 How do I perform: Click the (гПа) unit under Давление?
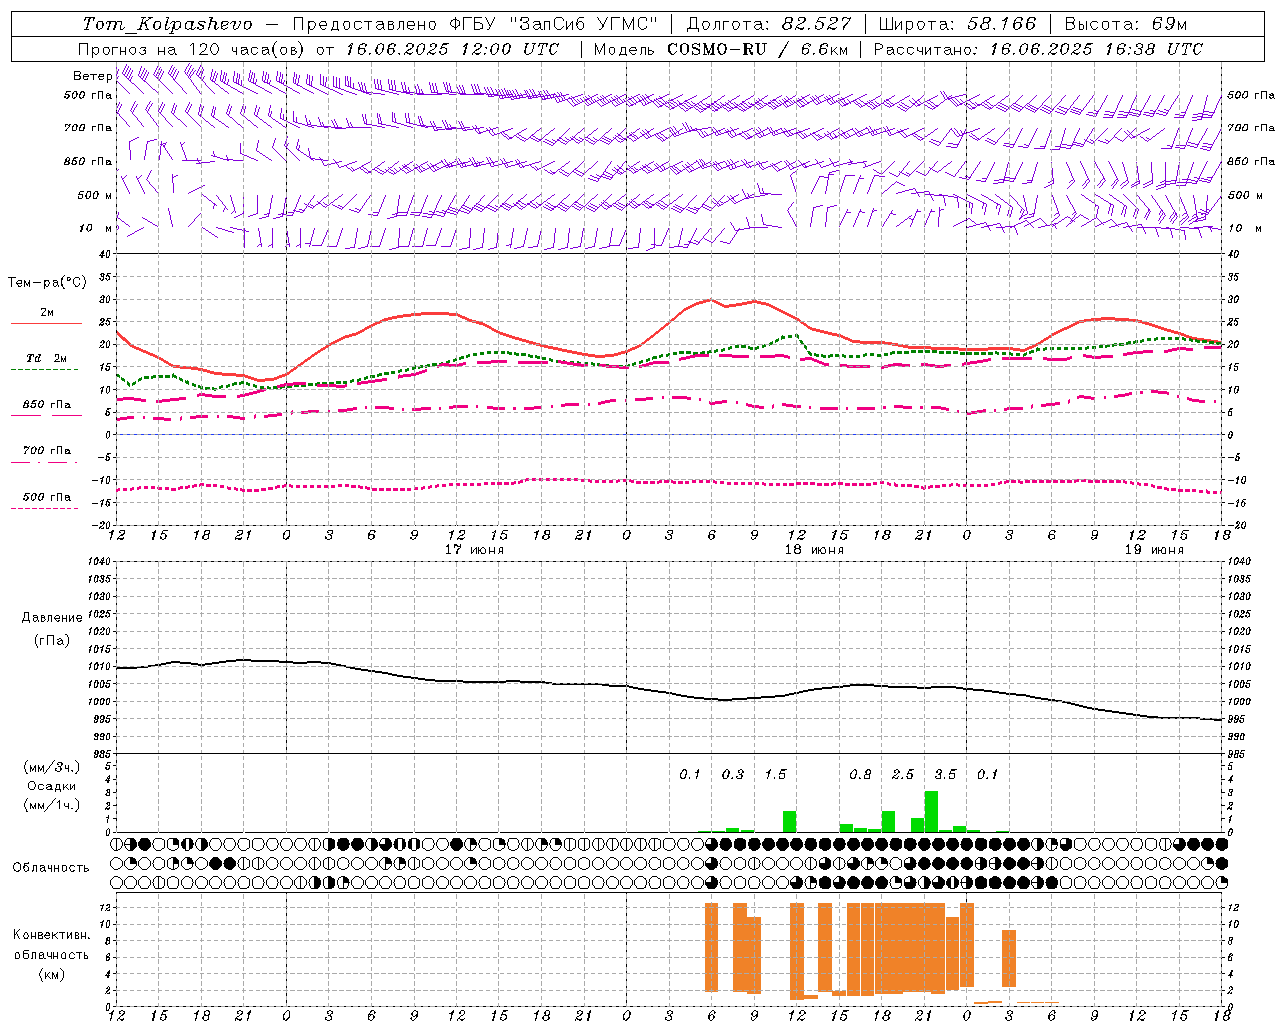(52, 641)
